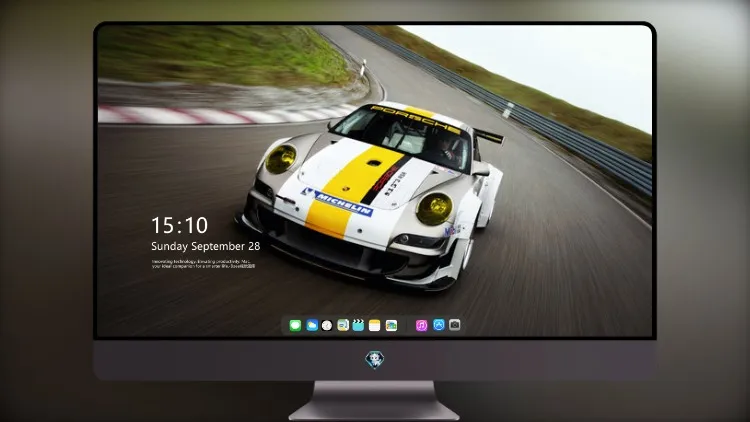
Task: Launch the teal clapperboard video app
Action: pyautogui.click(x=358, y=325)
